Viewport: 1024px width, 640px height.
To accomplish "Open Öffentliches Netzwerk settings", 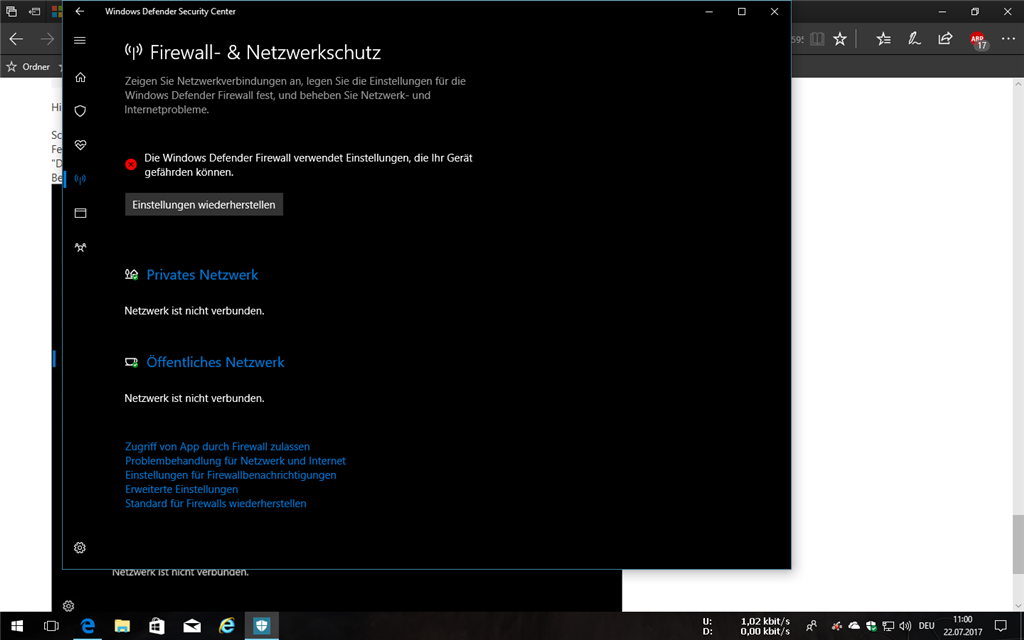I will 215,362.
